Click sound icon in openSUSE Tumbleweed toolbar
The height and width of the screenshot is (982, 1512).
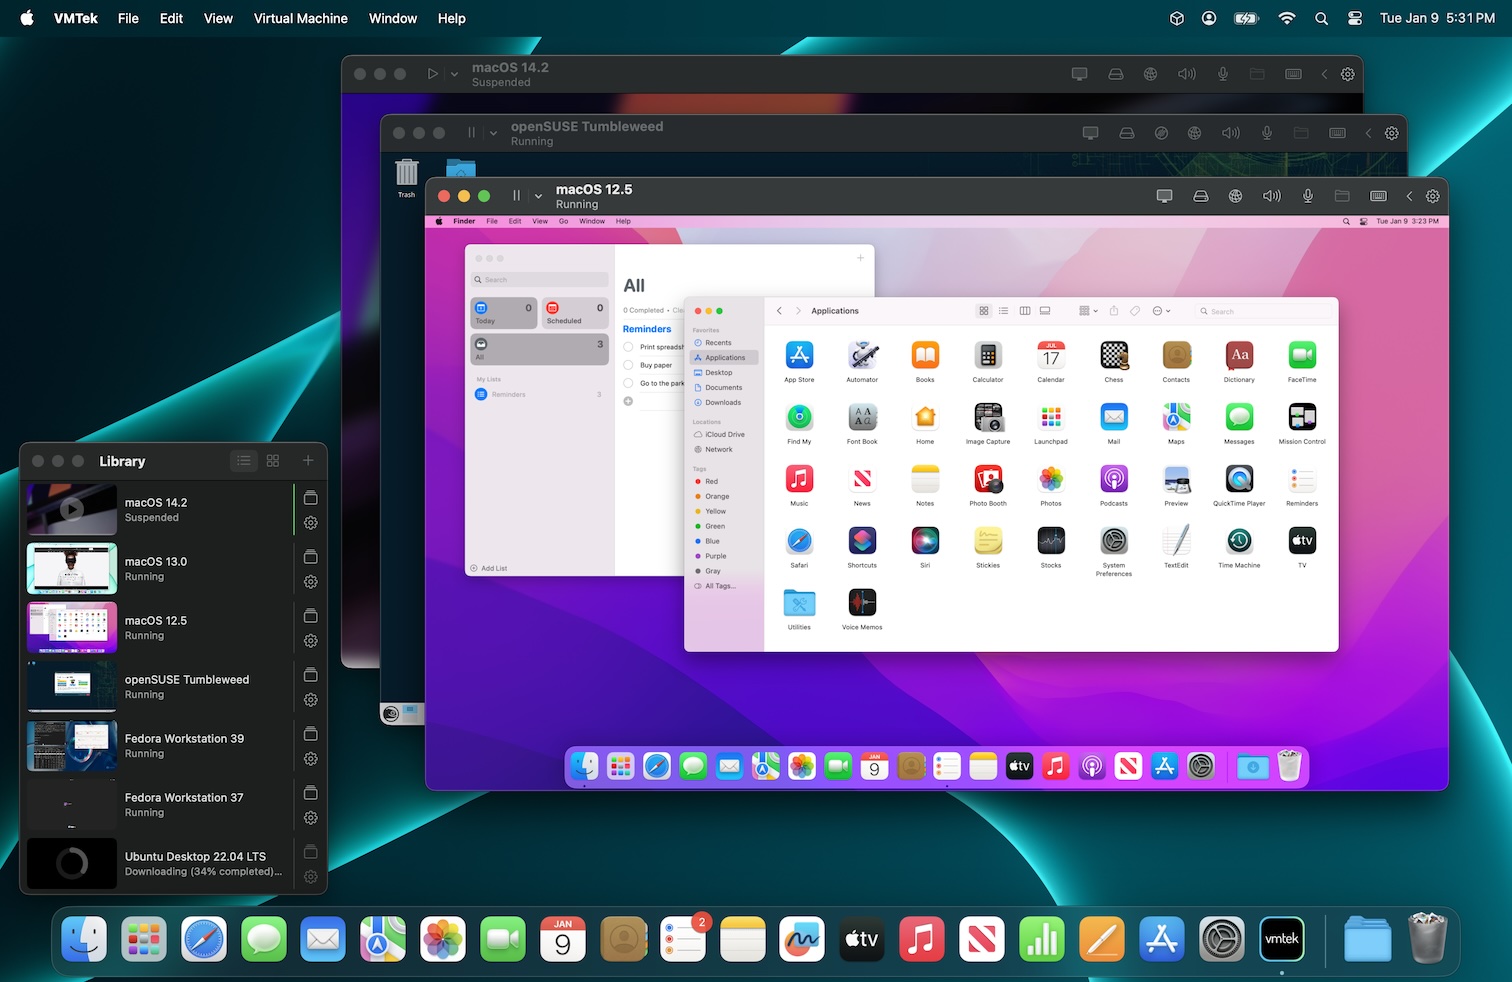pos(1230,133)
